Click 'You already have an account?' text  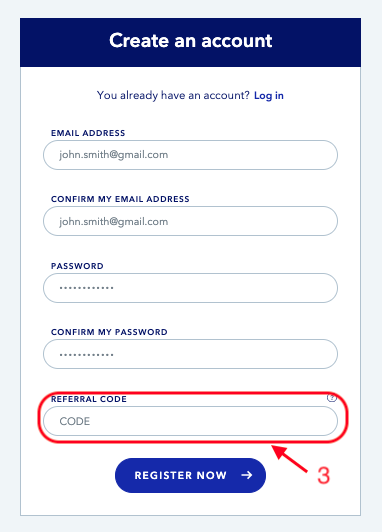[173, 96]
